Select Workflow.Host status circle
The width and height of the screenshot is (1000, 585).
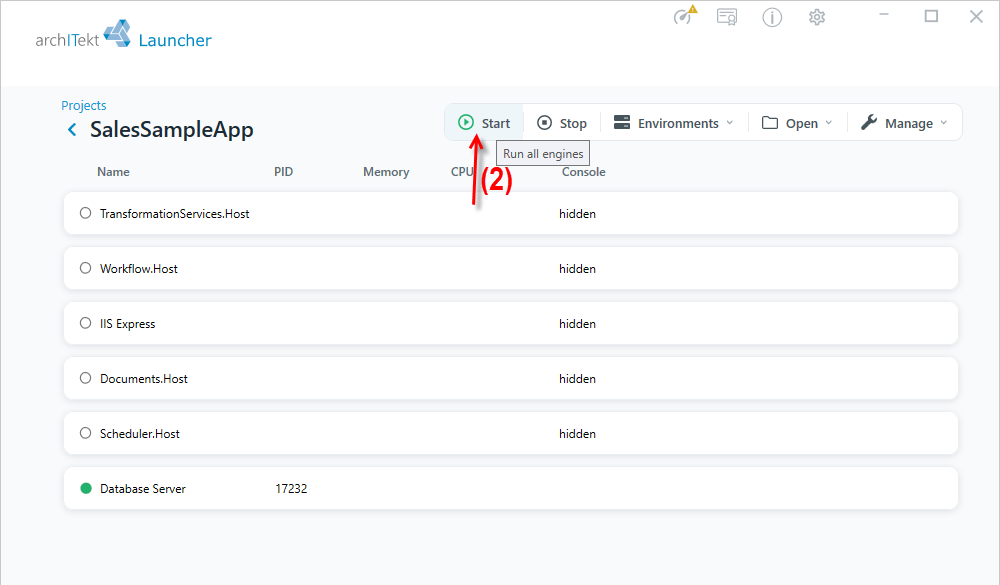click(x=85, y=268)
